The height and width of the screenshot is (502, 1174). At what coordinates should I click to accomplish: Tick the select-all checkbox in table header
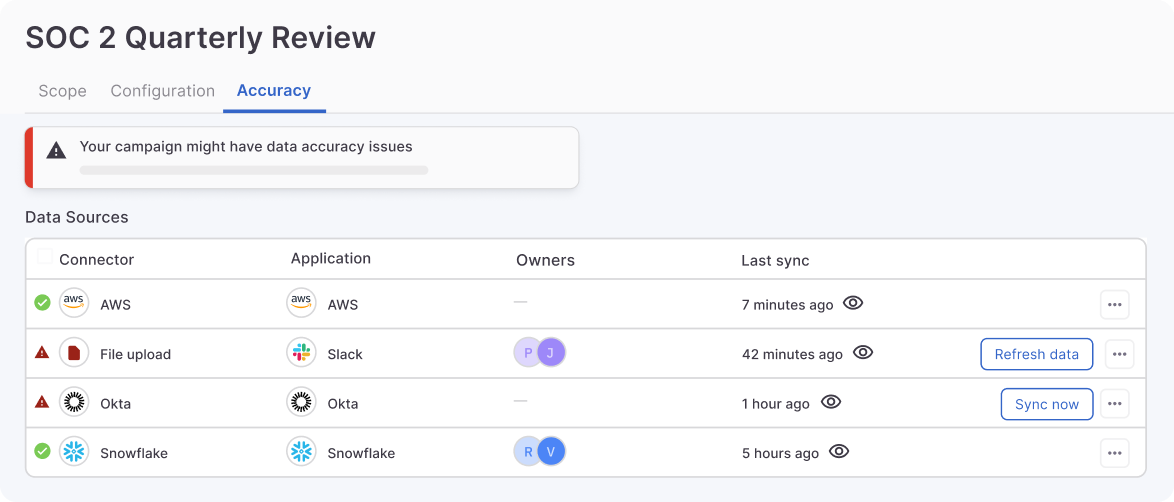(45, 257)
